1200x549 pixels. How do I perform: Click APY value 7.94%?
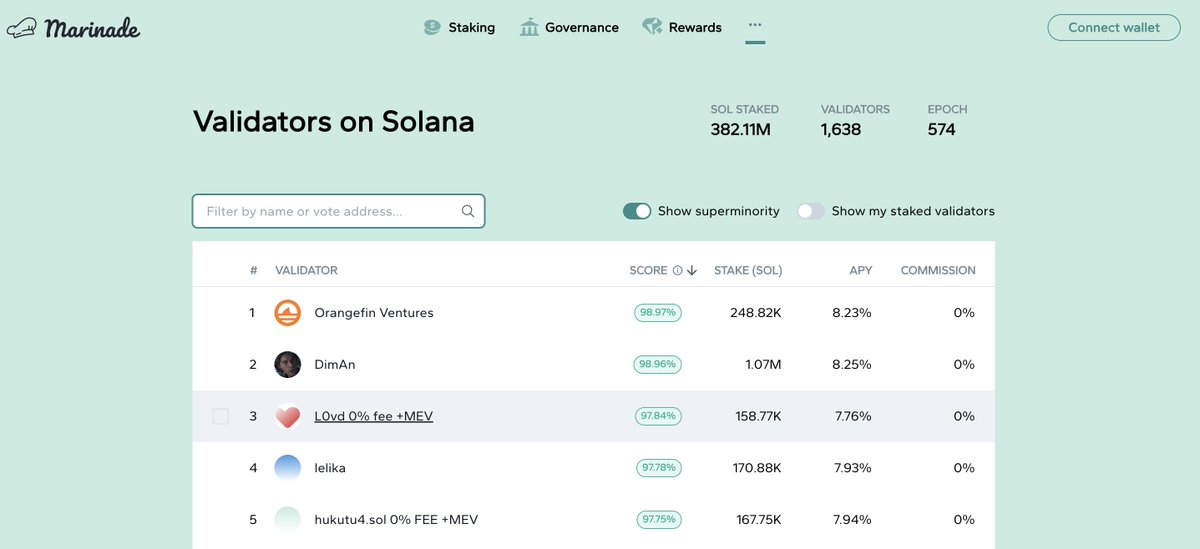[853, 520]
